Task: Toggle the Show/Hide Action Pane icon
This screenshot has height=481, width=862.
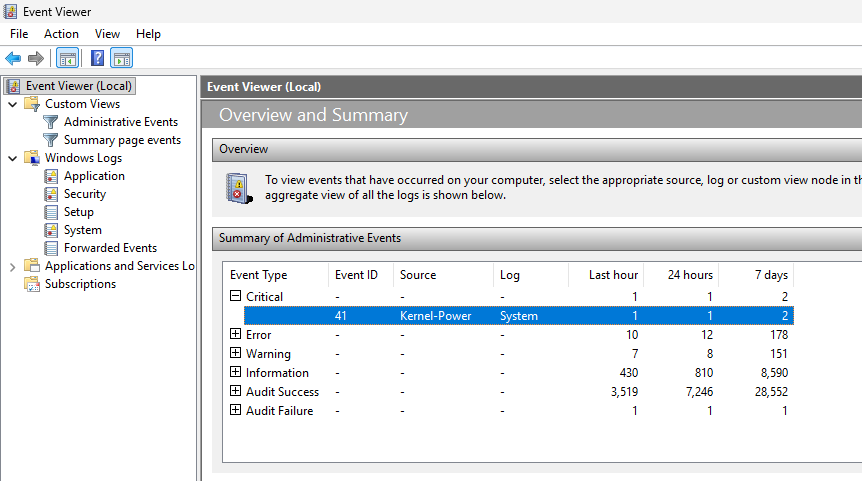Action: click(x=122, y=58)
